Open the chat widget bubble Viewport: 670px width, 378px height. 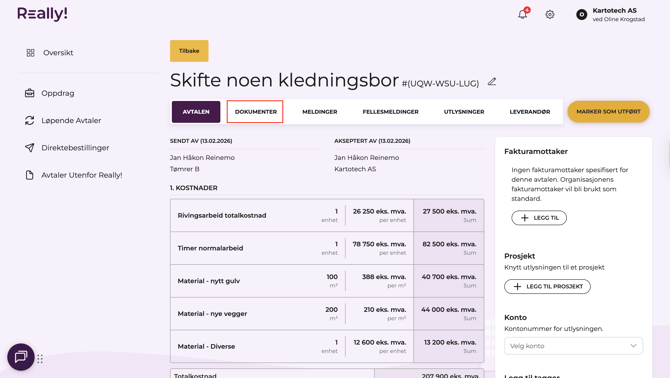click(21, 357)
